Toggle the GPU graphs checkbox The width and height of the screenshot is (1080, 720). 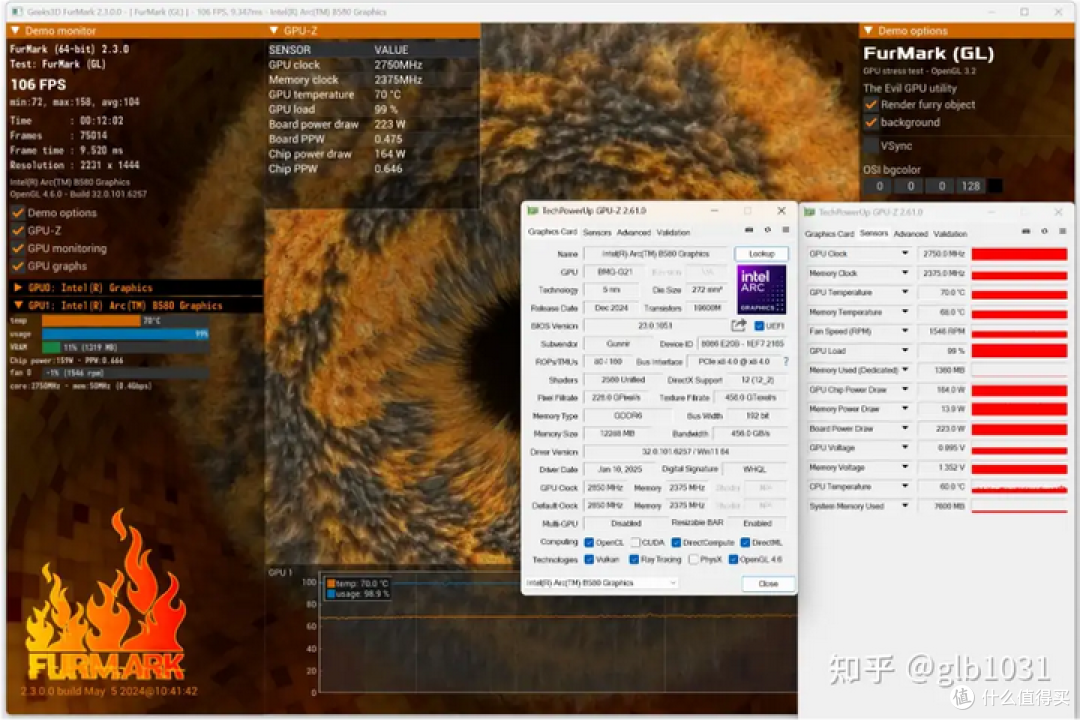[19, 266]
